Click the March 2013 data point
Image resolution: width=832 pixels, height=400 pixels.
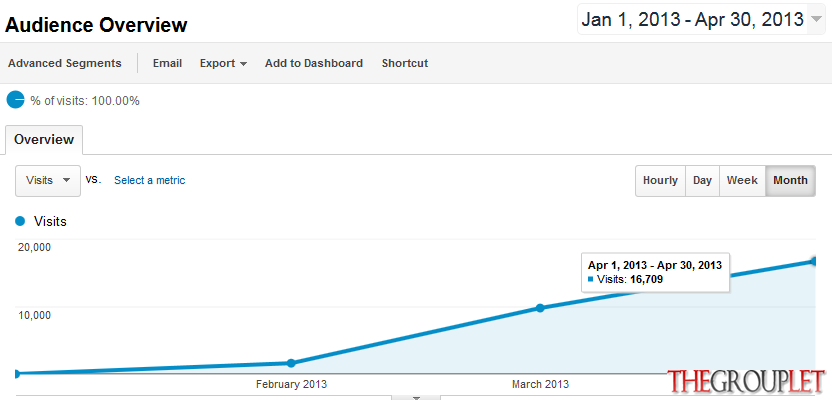click(540, 308)
